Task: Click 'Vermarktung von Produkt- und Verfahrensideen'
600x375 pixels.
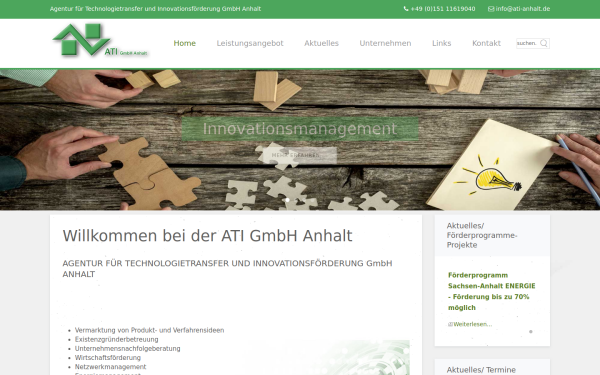Action: (149, 330)
